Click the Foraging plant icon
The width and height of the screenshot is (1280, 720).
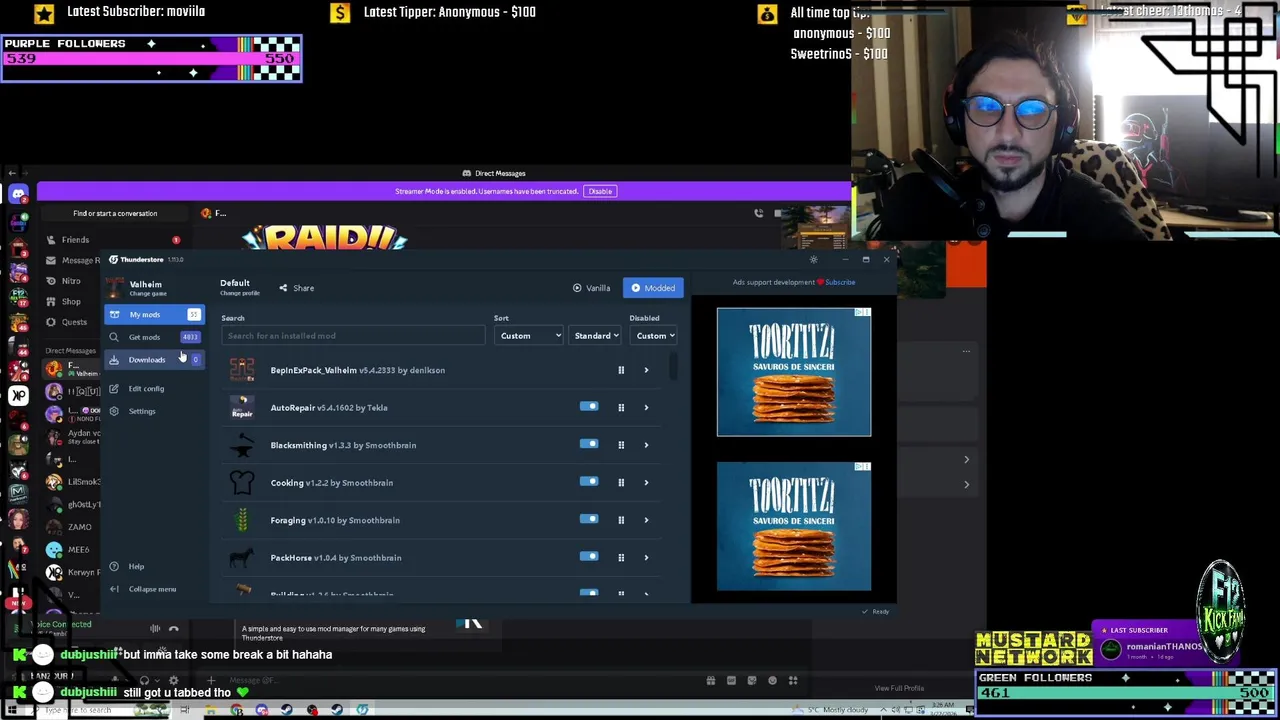click(x=242, y=520)
